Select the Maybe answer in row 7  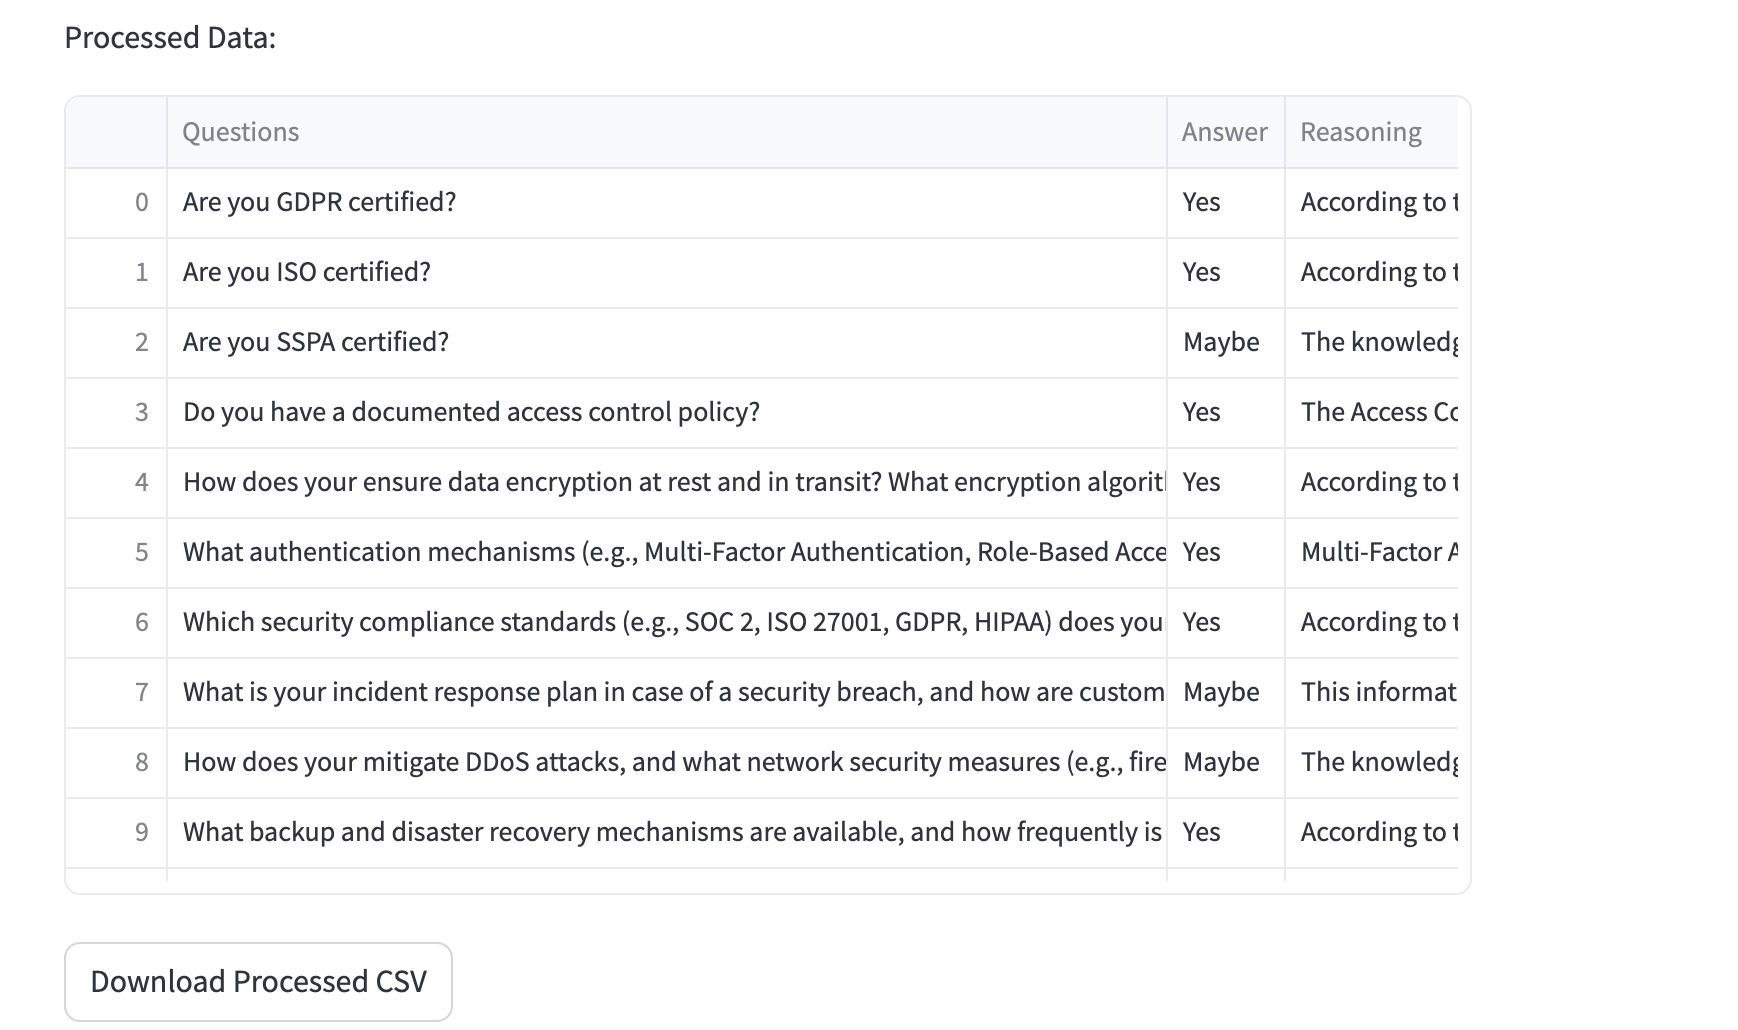point(1221,692)
